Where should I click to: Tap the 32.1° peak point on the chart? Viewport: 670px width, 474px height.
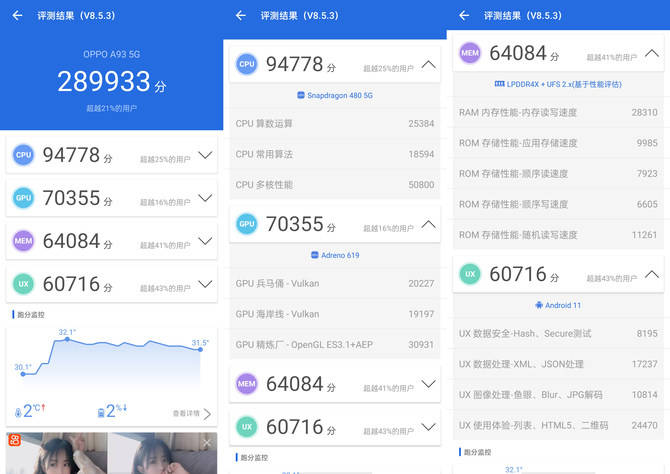tap(67, 339)
